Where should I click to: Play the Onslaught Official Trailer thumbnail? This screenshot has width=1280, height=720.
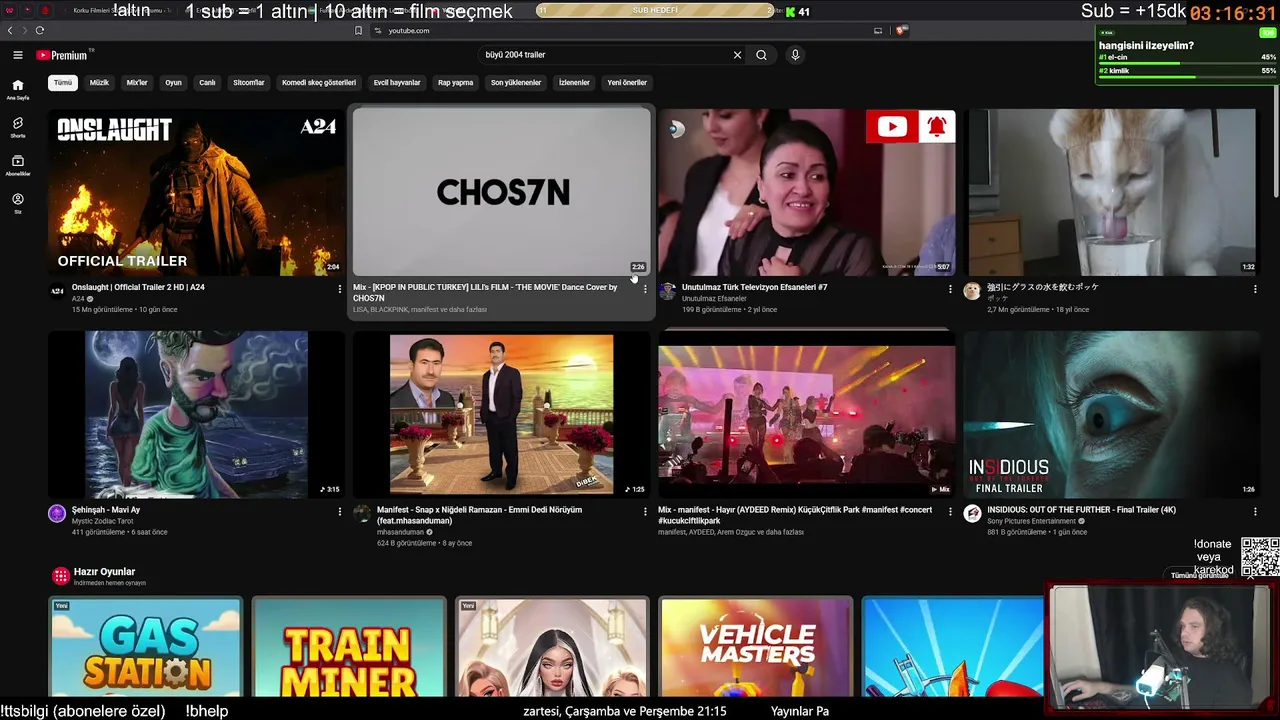[196, 192]
